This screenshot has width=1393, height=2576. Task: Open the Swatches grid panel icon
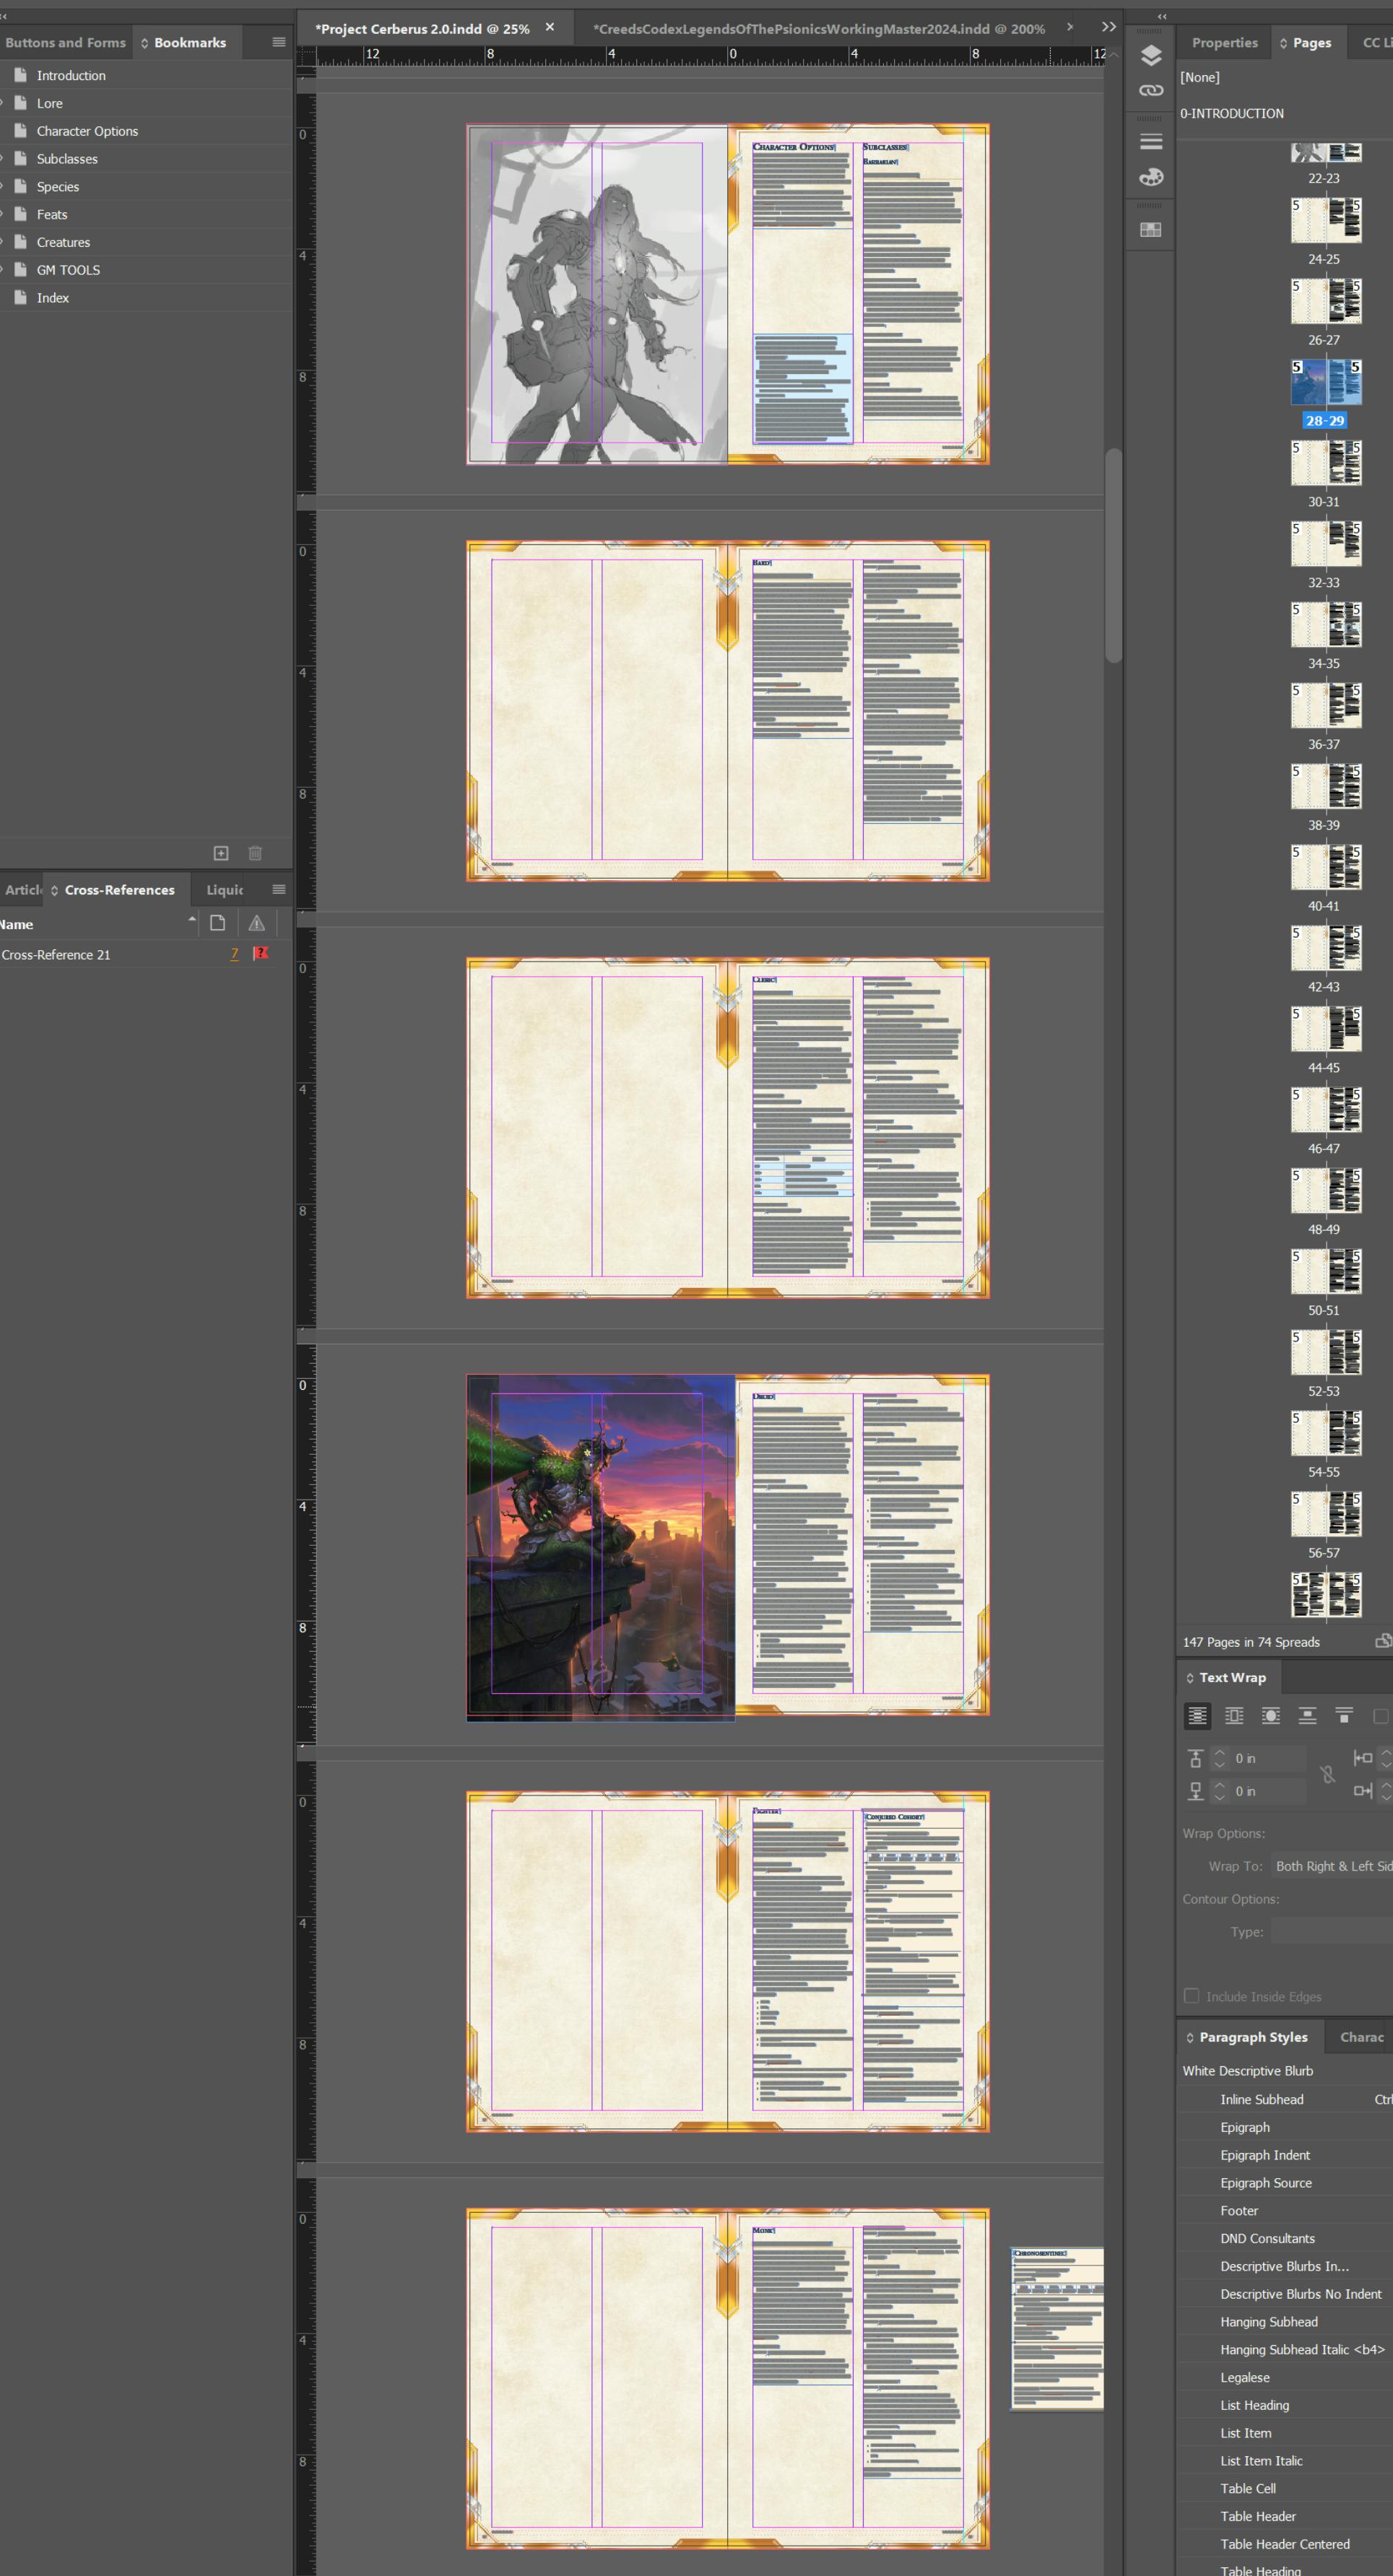[x=1151, y=229]
